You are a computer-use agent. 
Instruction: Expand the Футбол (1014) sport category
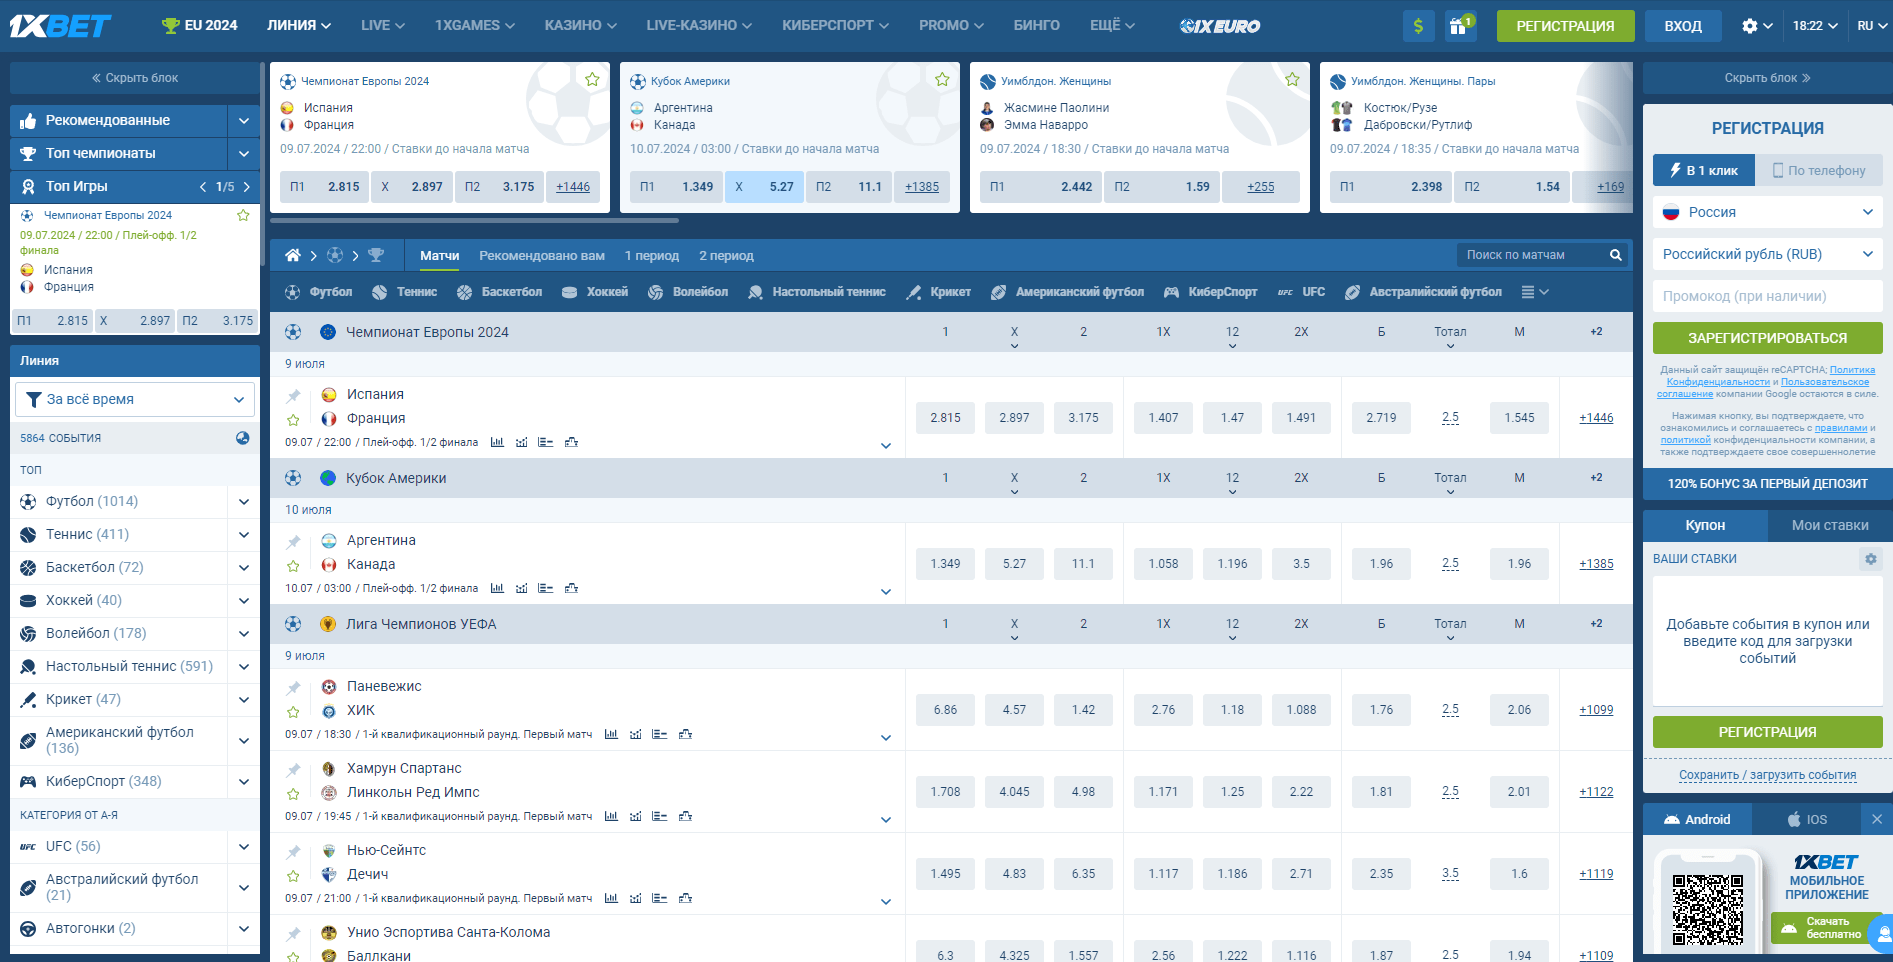pos(243,502)
